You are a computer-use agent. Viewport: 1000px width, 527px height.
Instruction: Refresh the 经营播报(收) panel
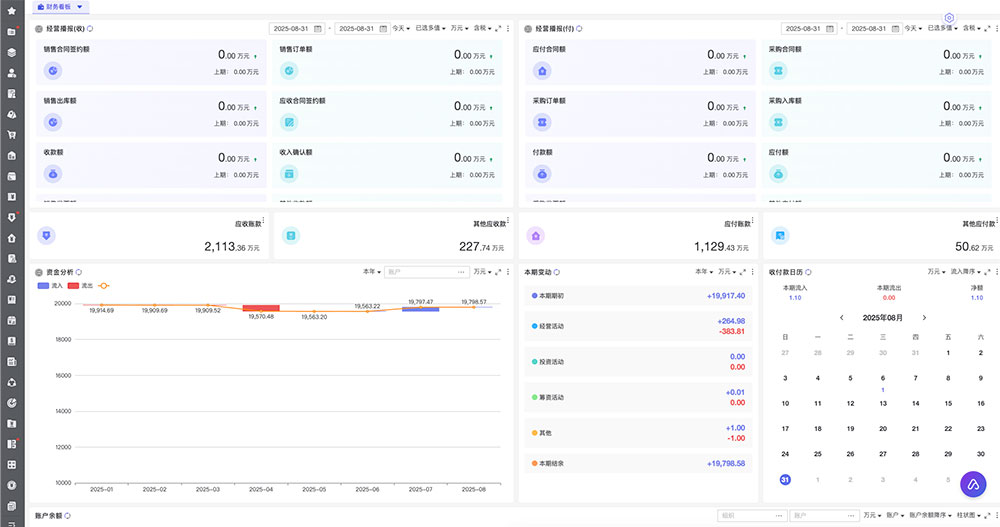point(90,29)
